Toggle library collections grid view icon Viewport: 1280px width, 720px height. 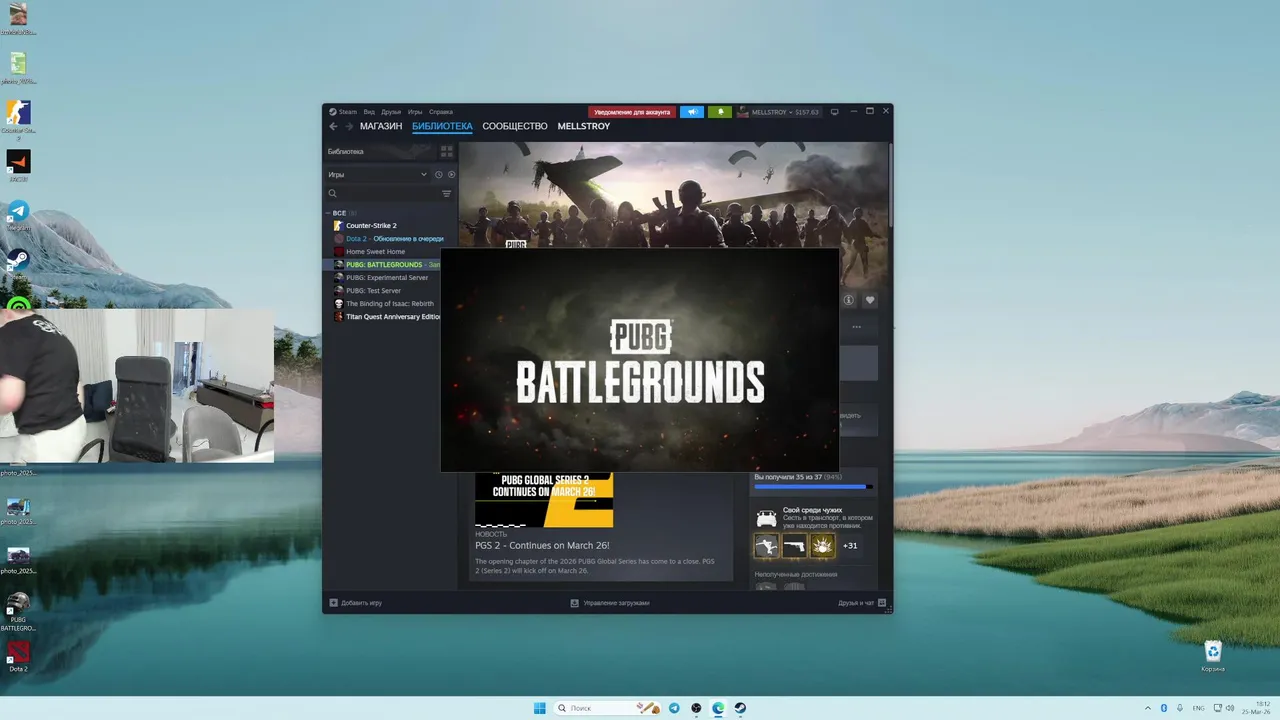(x=447, y=152)
